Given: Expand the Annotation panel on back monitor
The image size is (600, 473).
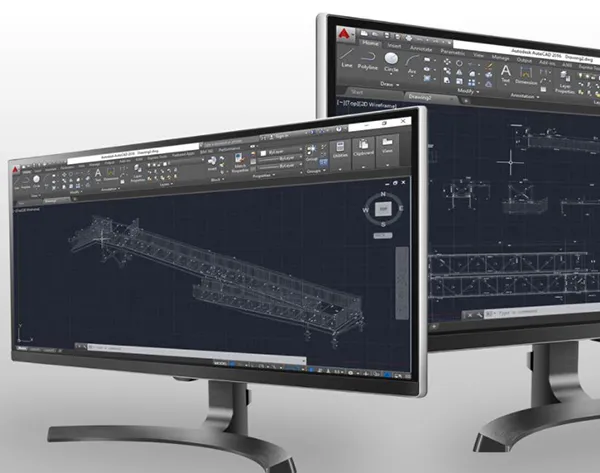Looking at the screenshot, I should (x=524, y=96).
